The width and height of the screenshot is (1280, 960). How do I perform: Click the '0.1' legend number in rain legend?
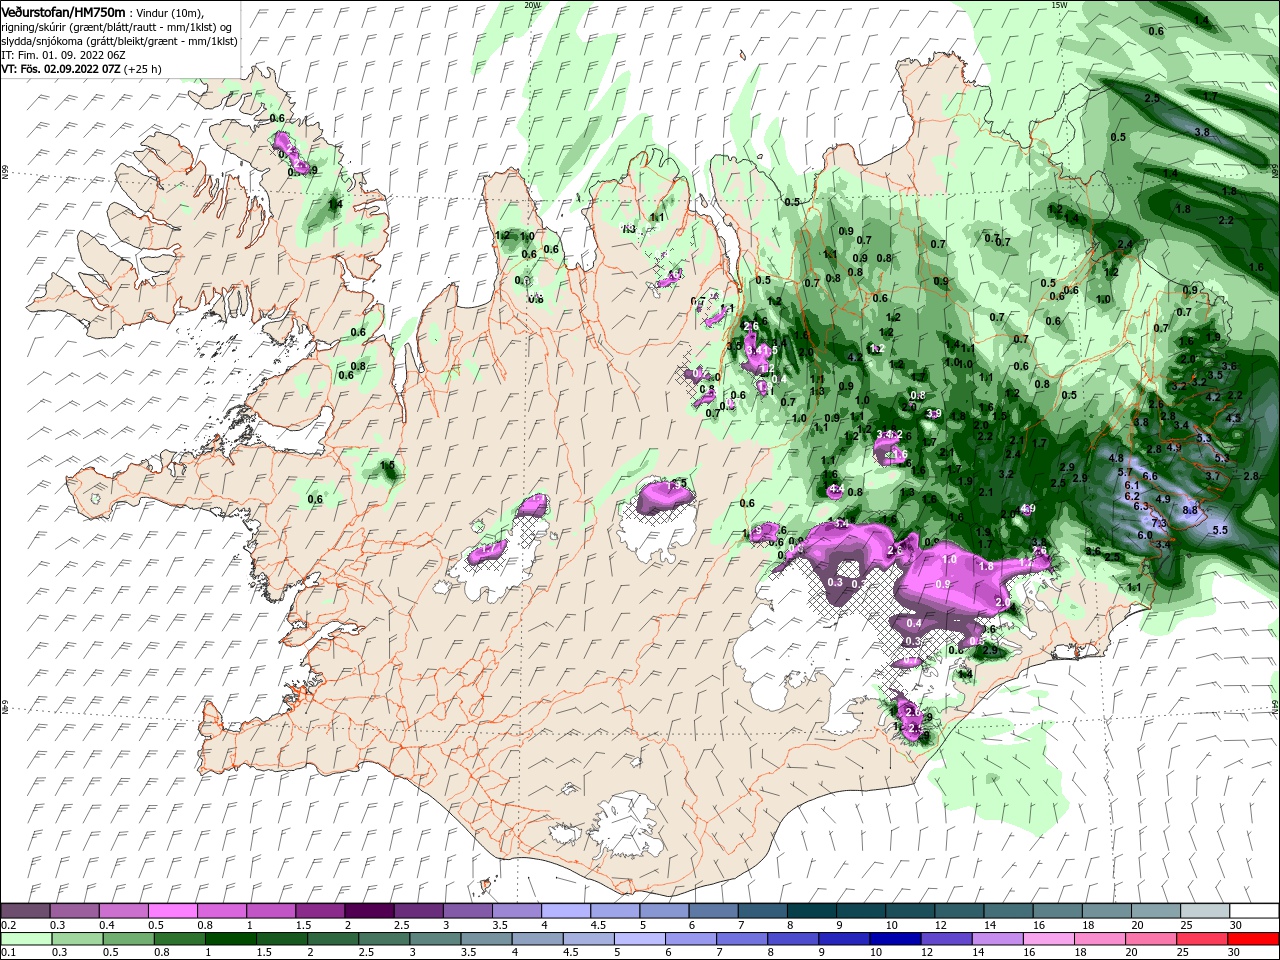[x=8, y=951]
